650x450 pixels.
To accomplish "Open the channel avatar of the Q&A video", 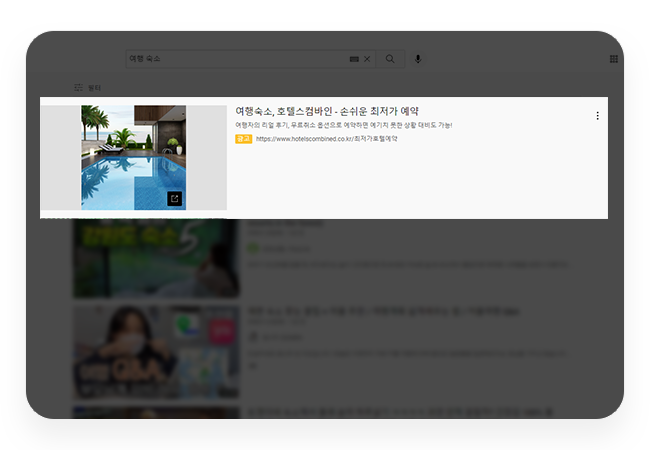I will pyautogui.click(x=253, y=339).
